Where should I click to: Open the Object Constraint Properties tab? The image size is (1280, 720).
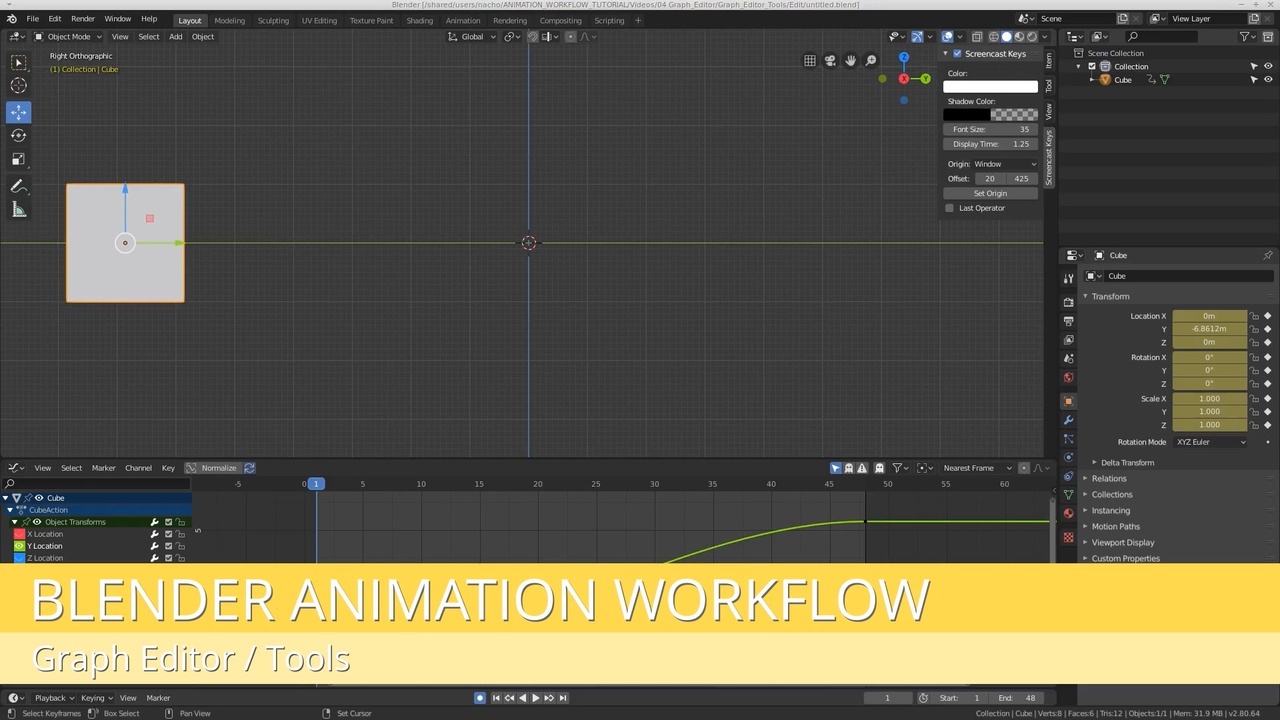[x=1068, y=476]
